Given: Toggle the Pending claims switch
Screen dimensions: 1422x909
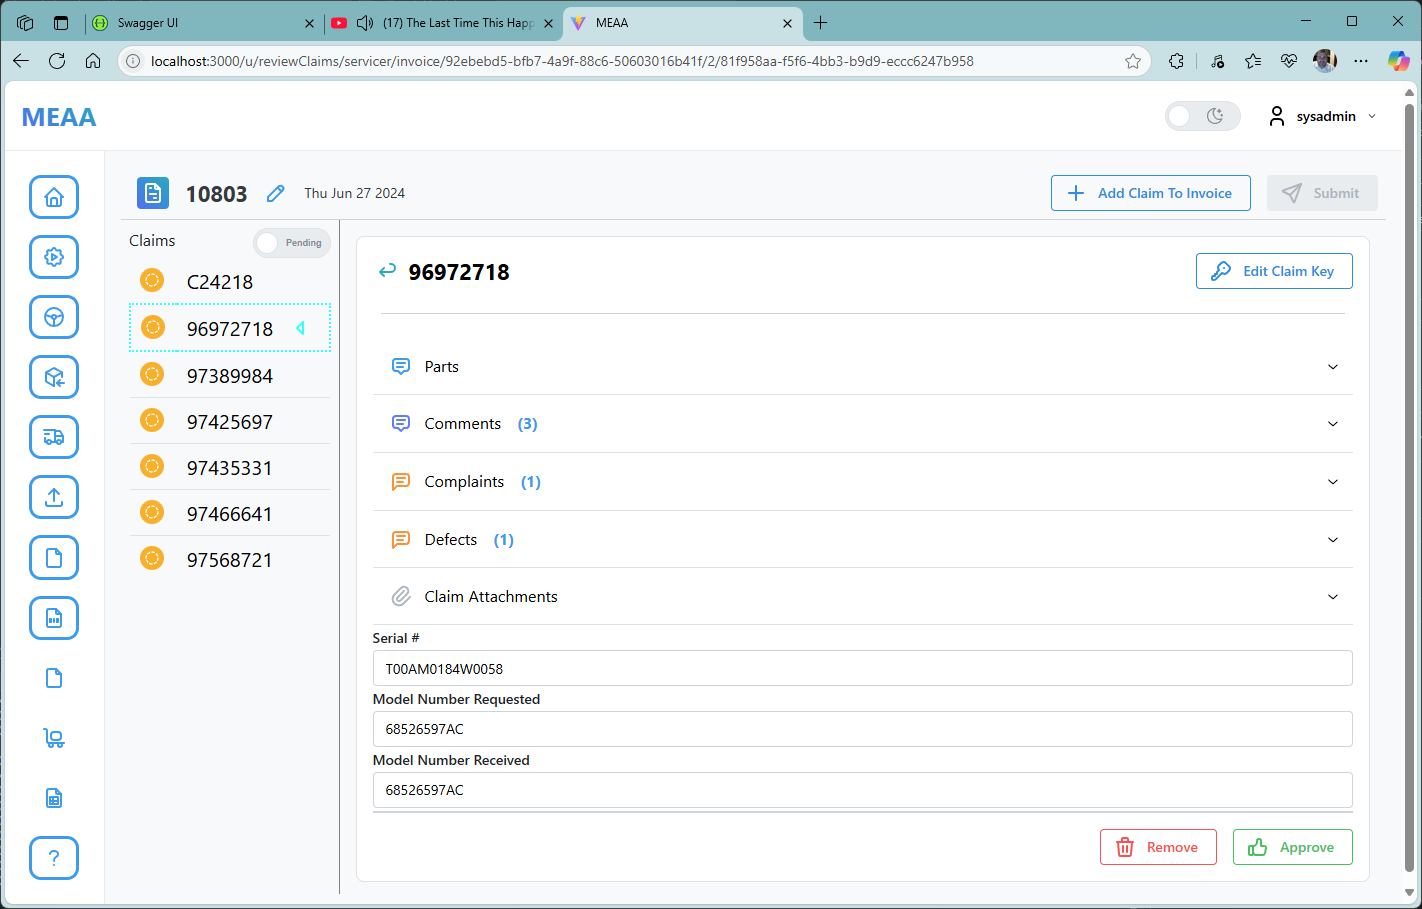Looking at the screenshot, I should point(291,243).
